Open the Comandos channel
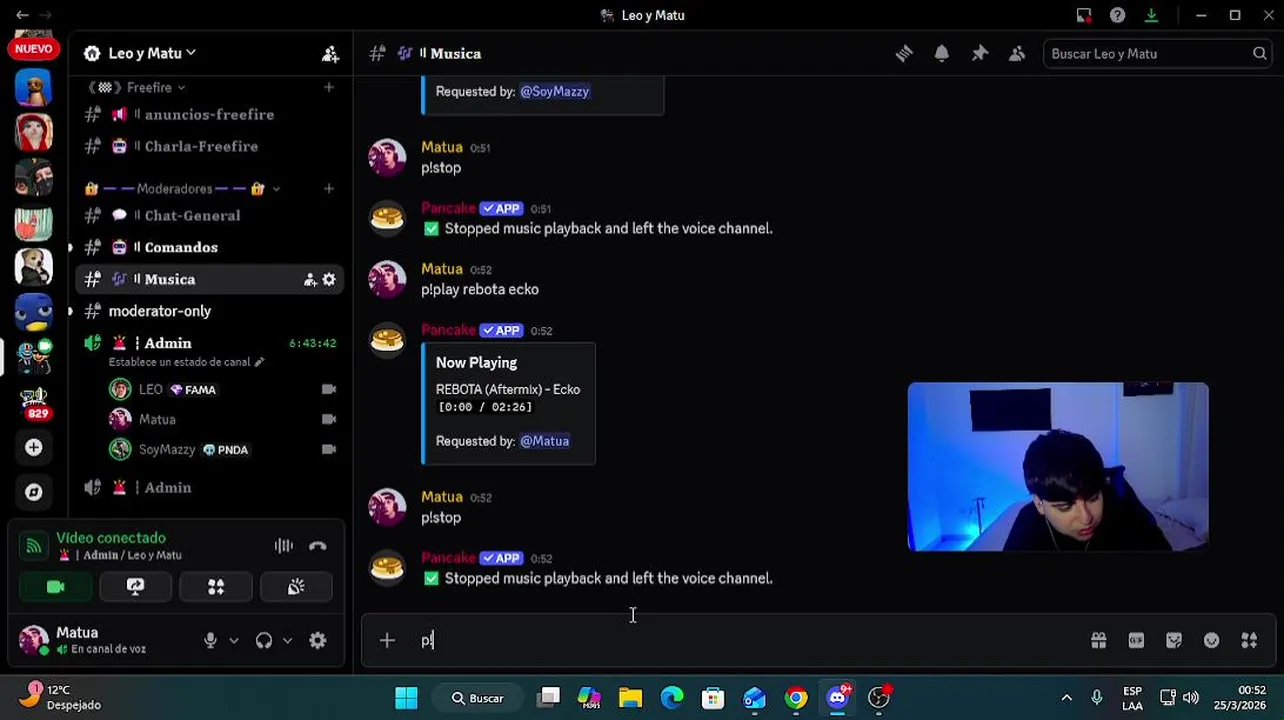Image resolution: width=1284 pixels, height=720 pixels. (x=210, y=248)
